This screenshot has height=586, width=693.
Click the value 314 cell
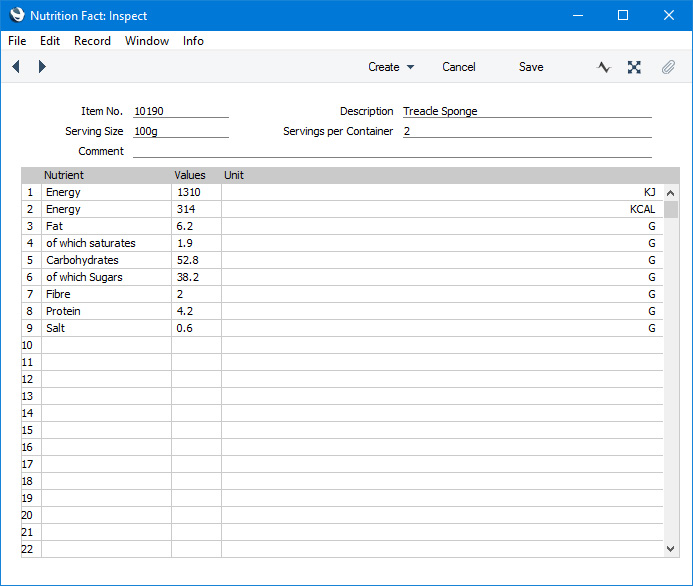(197, 209)
